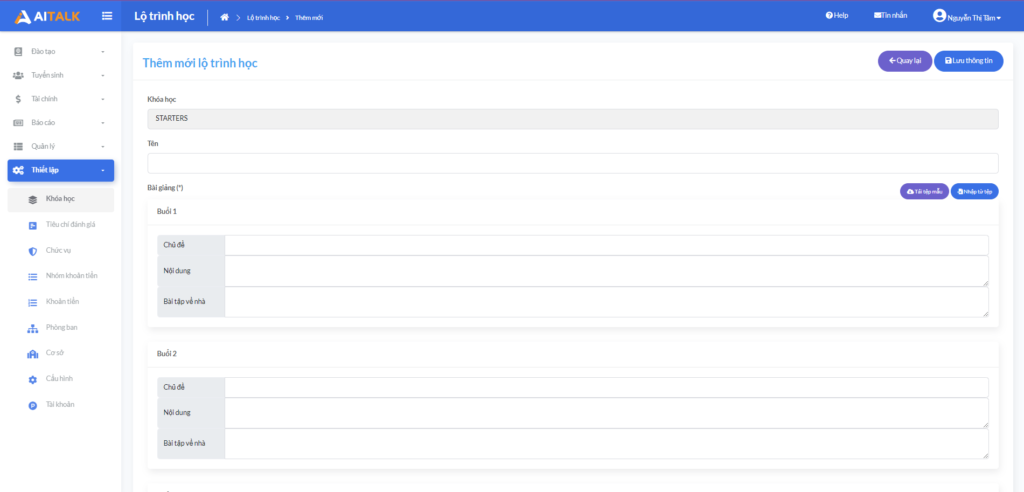Open Help from the top bar

pos(836,16)
